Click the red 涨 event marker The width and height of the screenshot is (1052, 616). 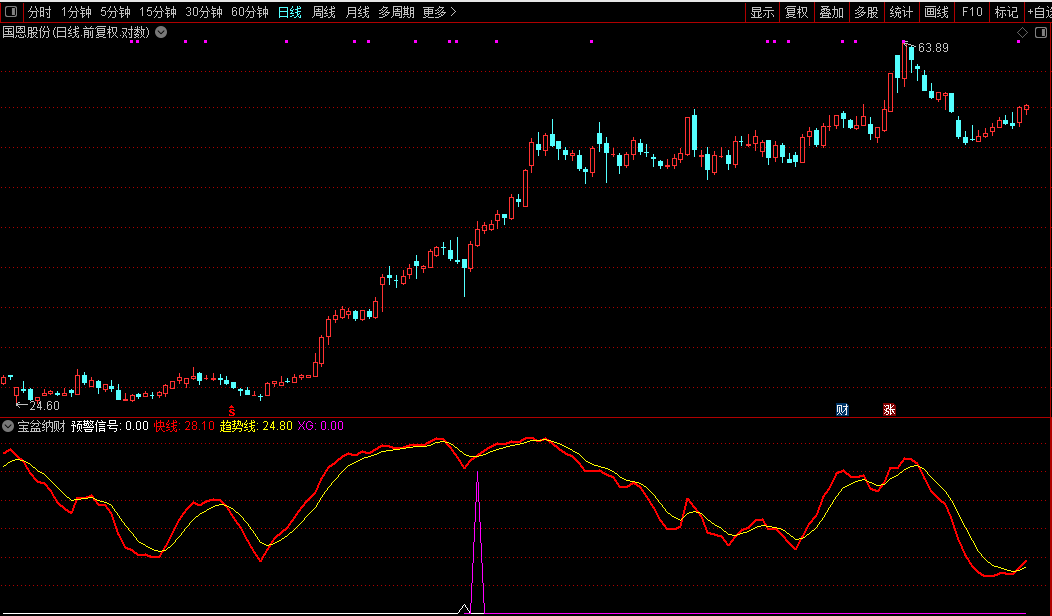[x=889, y=409]
